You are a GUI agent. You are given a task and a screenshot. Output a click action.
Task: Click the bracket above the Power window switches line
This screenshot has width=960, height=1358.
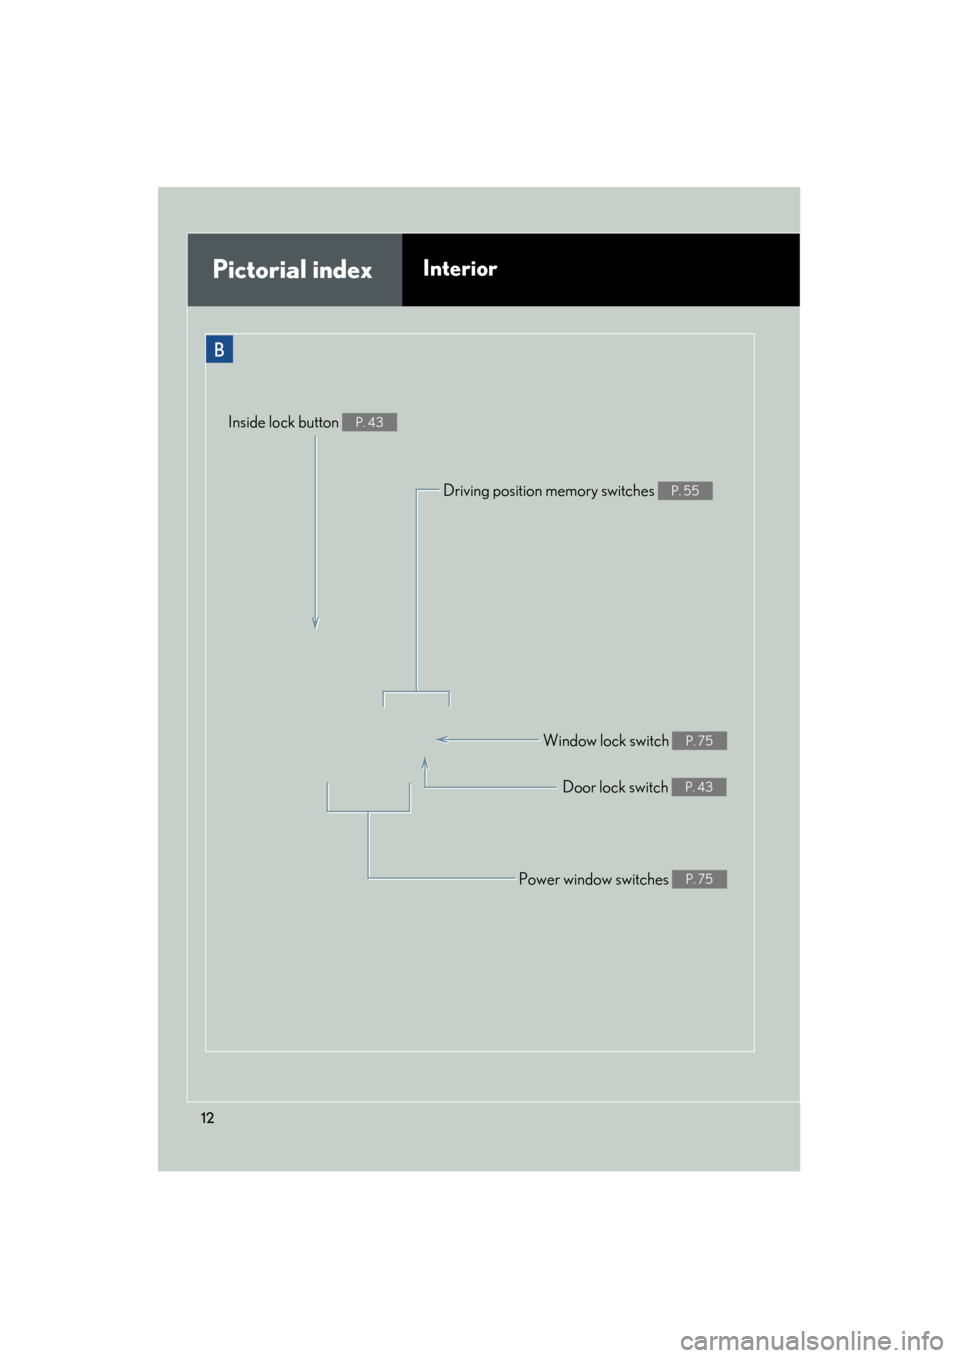(368, 797)
